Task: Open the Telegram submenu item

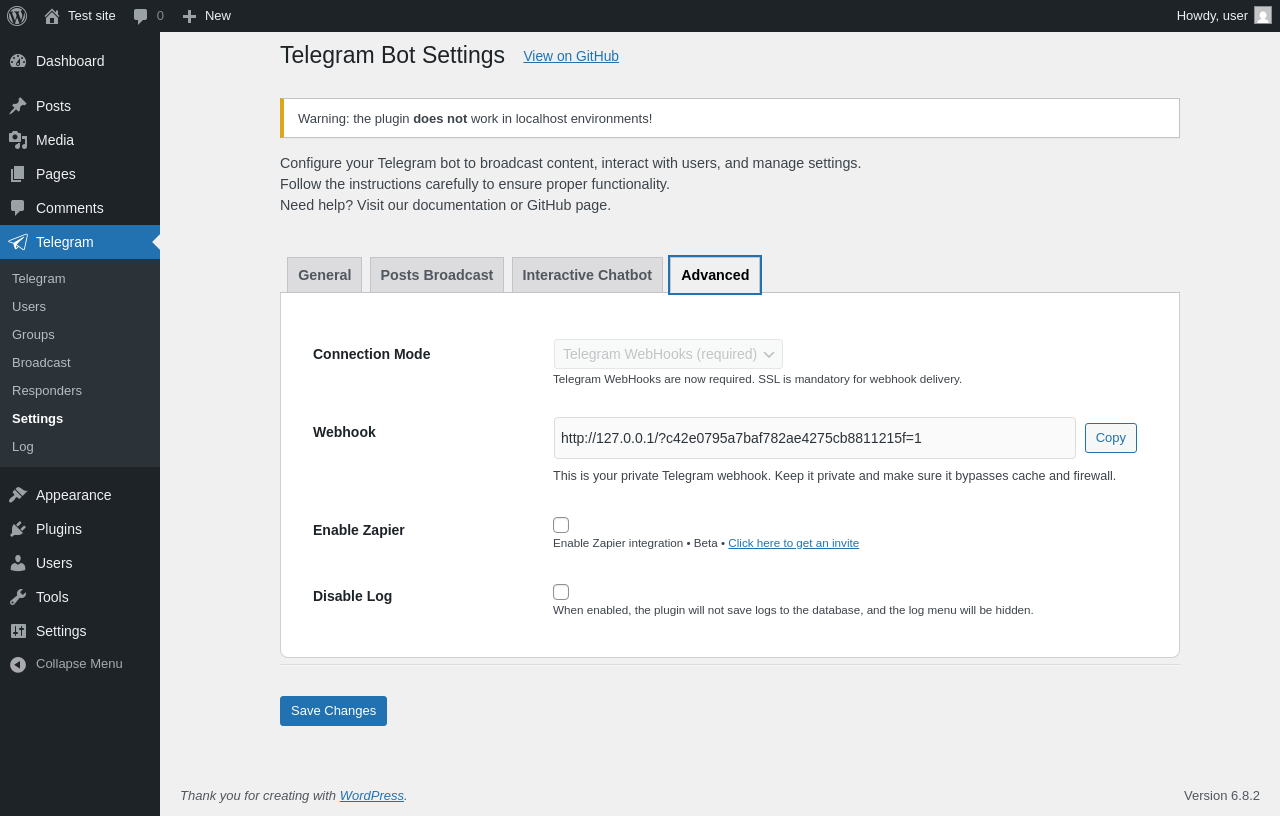Action: pyautogui.click(x=39, y=278)
